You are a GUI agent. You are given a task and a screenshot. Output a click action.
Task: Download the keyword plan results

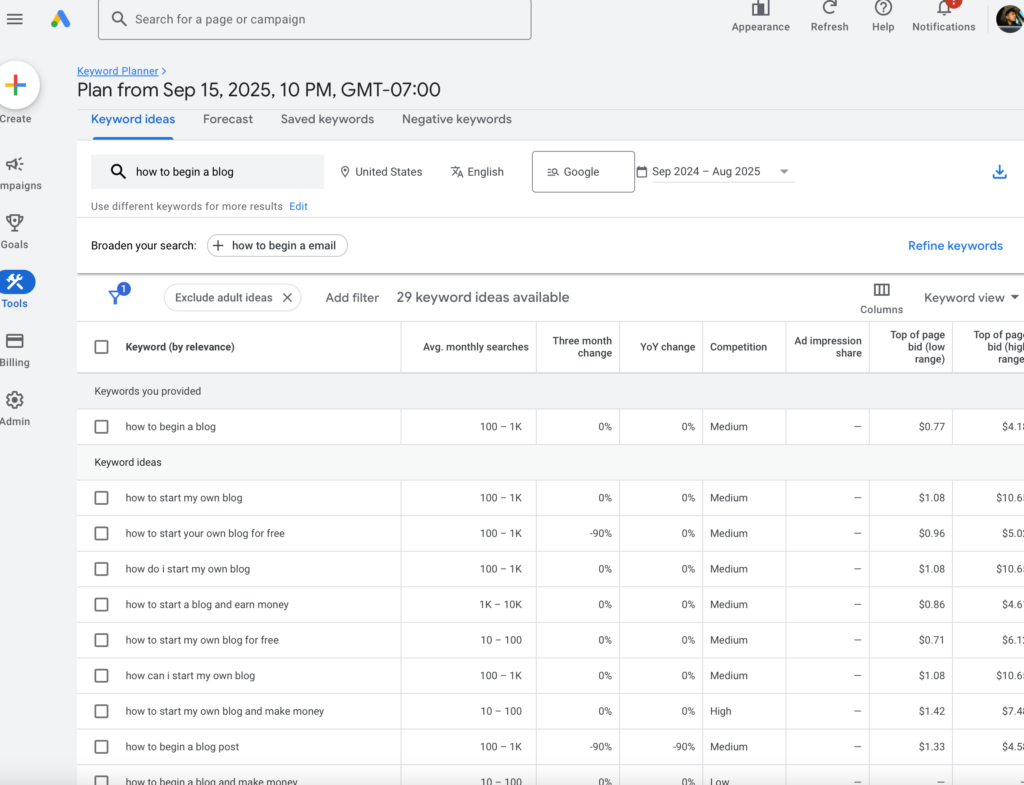coord(999,171)
